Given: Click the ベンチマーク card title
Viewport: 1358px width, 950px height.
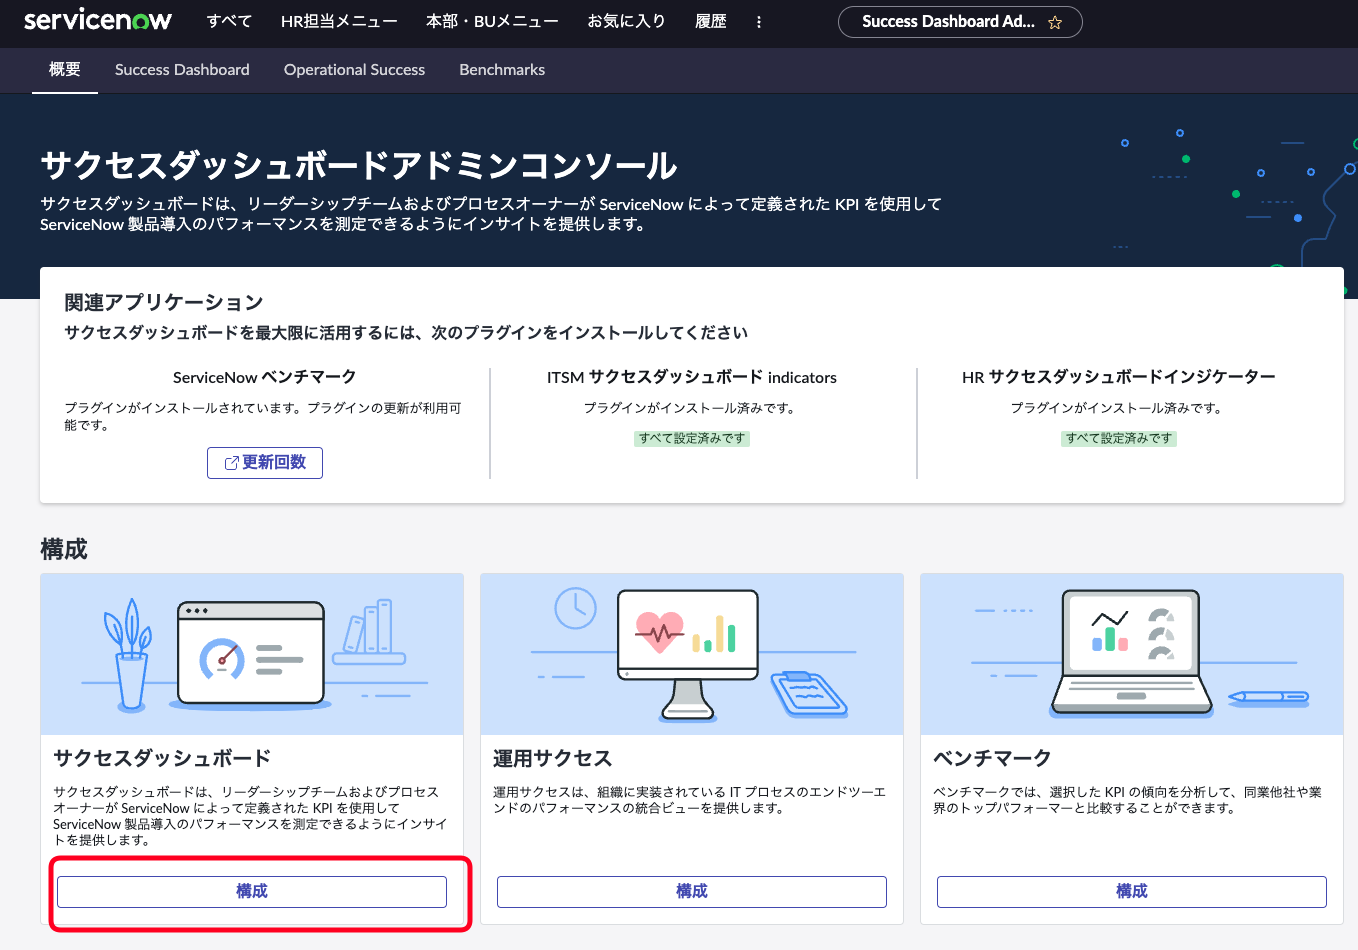Looking at the screenshot, I should (992, 758).
